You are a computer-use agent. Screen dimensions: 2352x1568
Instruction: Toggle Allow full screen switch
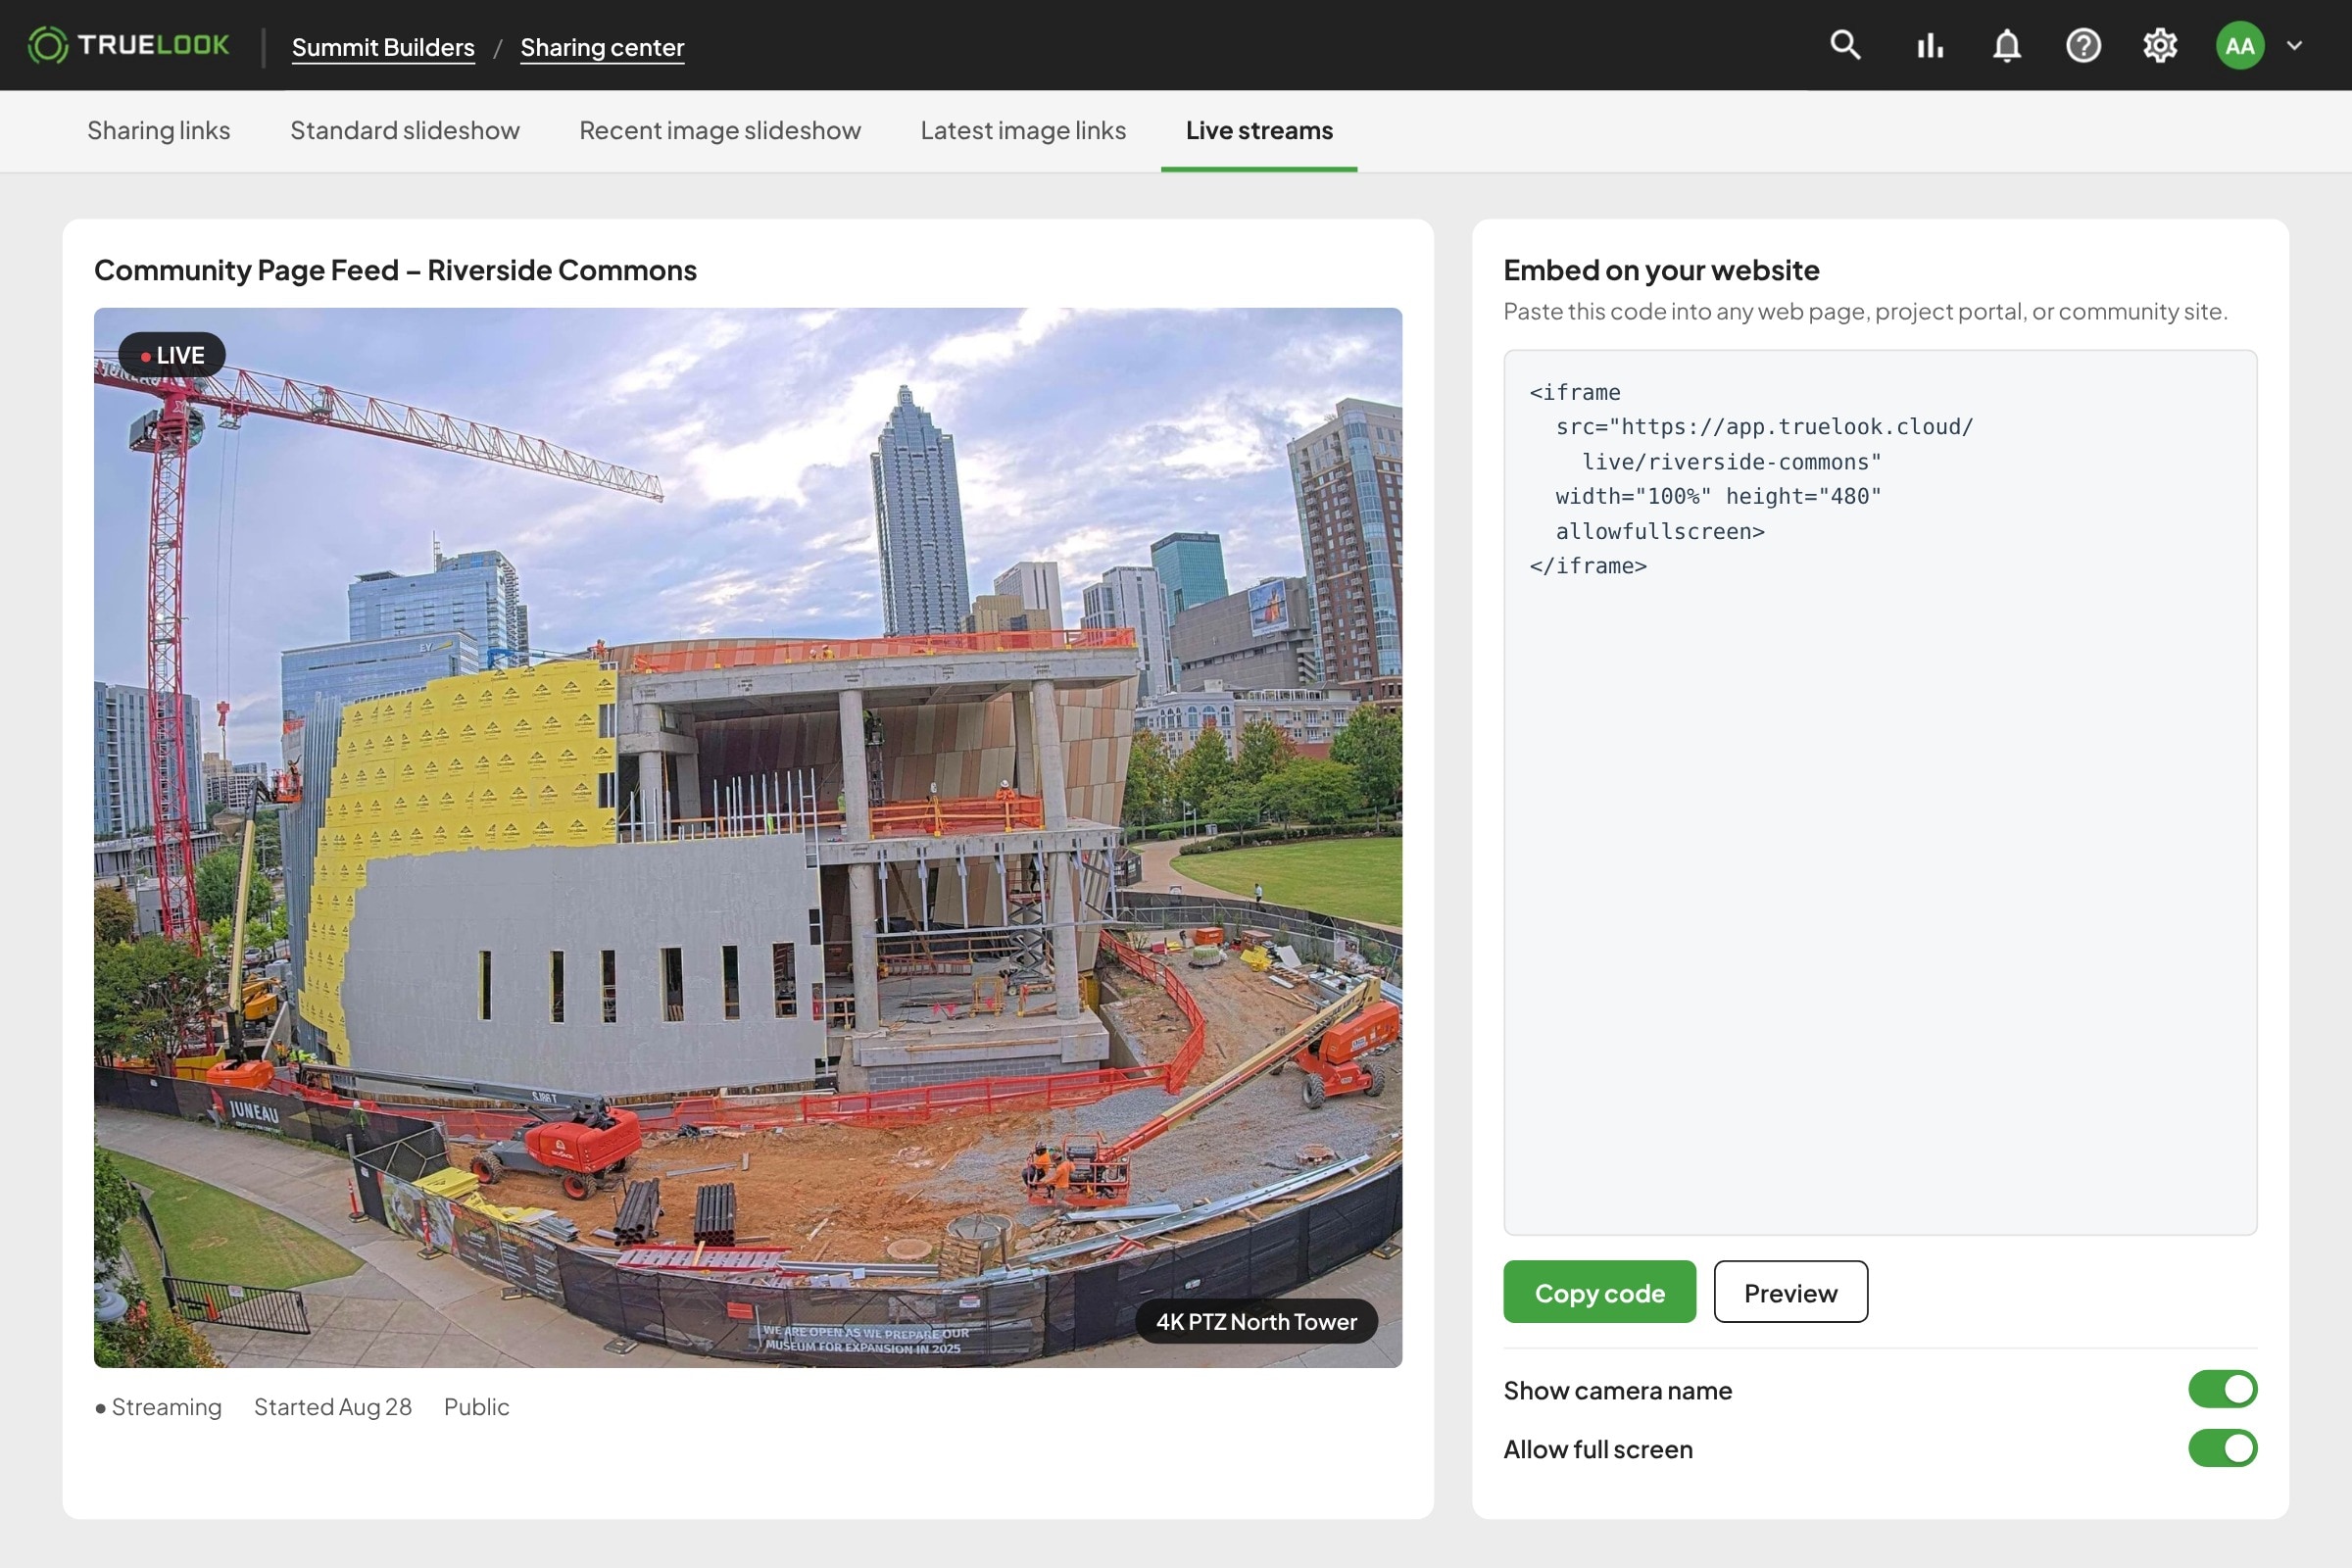click(x=2223, y=1448)
